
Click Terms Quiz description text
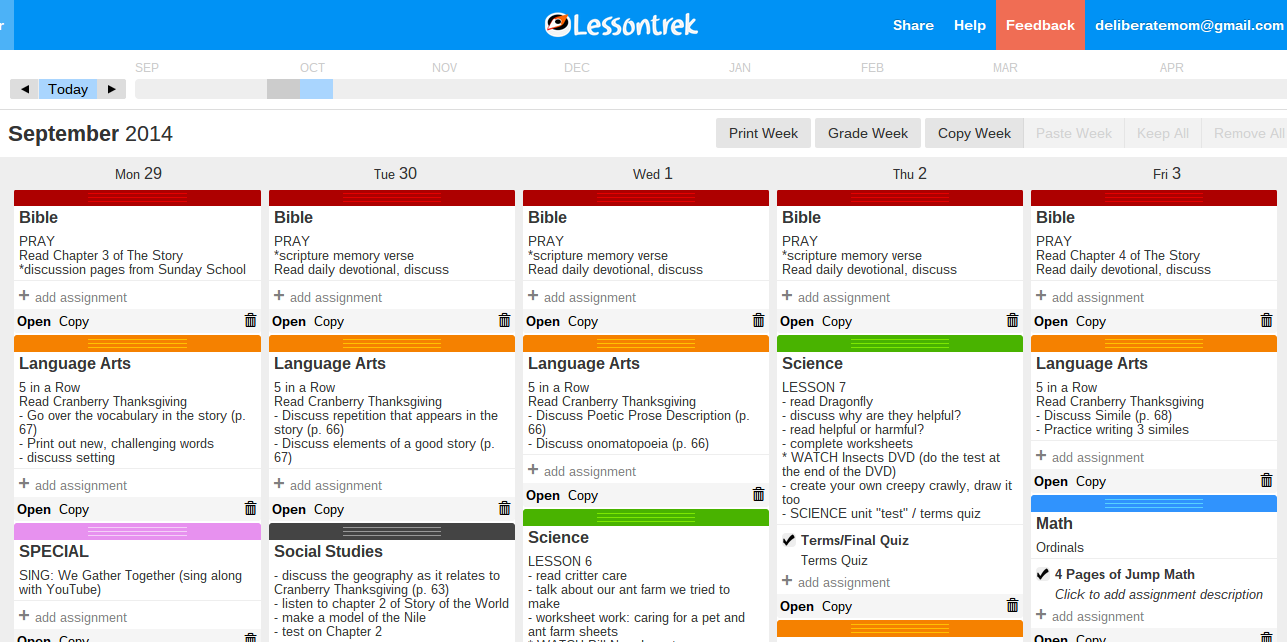[x=834, y=560]
